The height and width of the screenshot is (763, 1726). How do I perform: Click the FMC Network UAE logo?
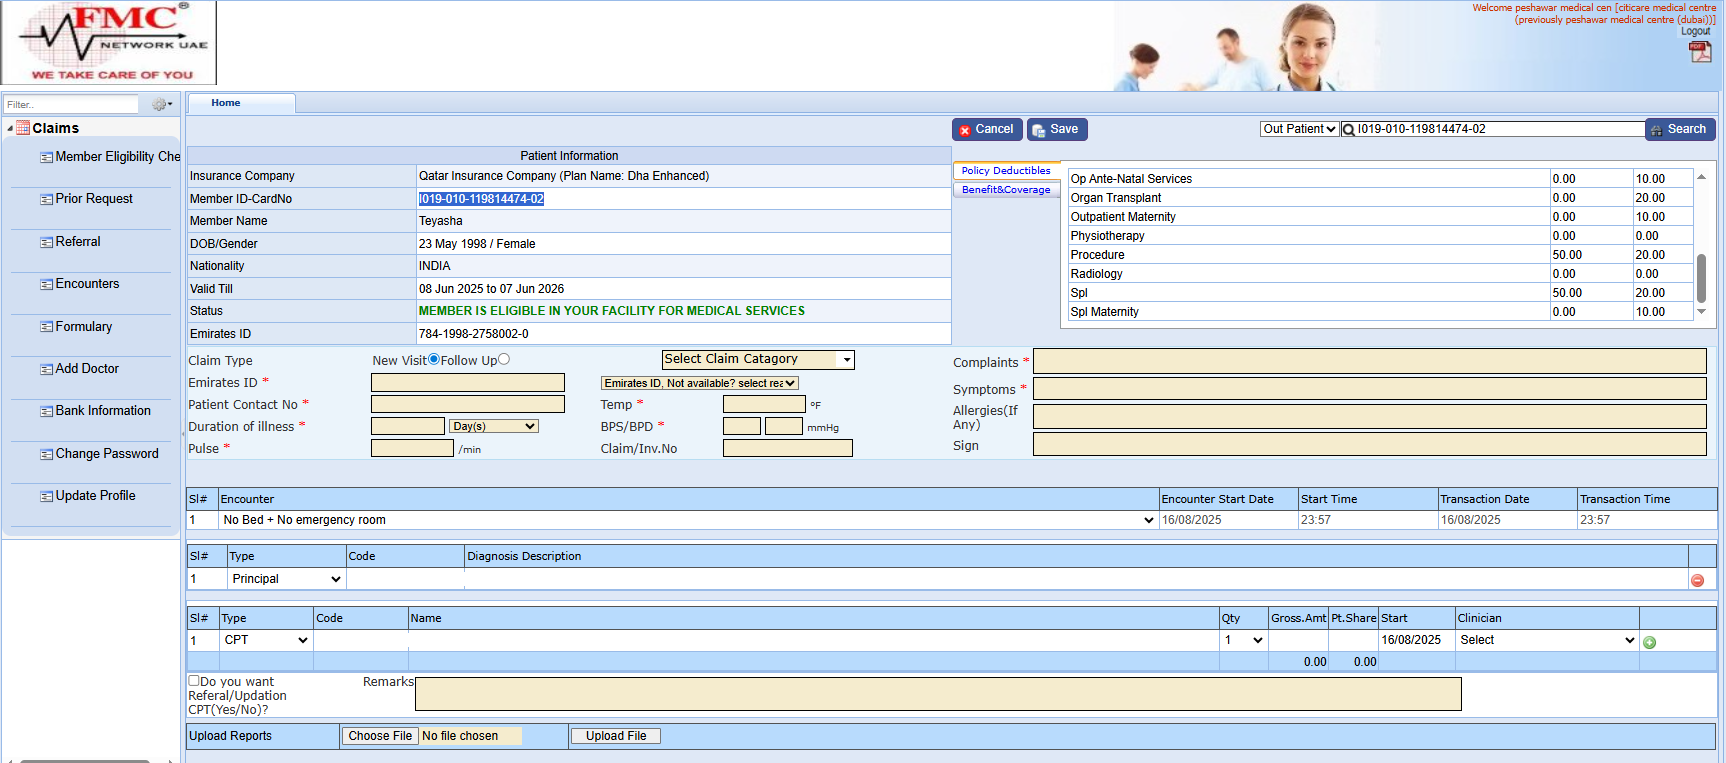click(x=109, y=43)
